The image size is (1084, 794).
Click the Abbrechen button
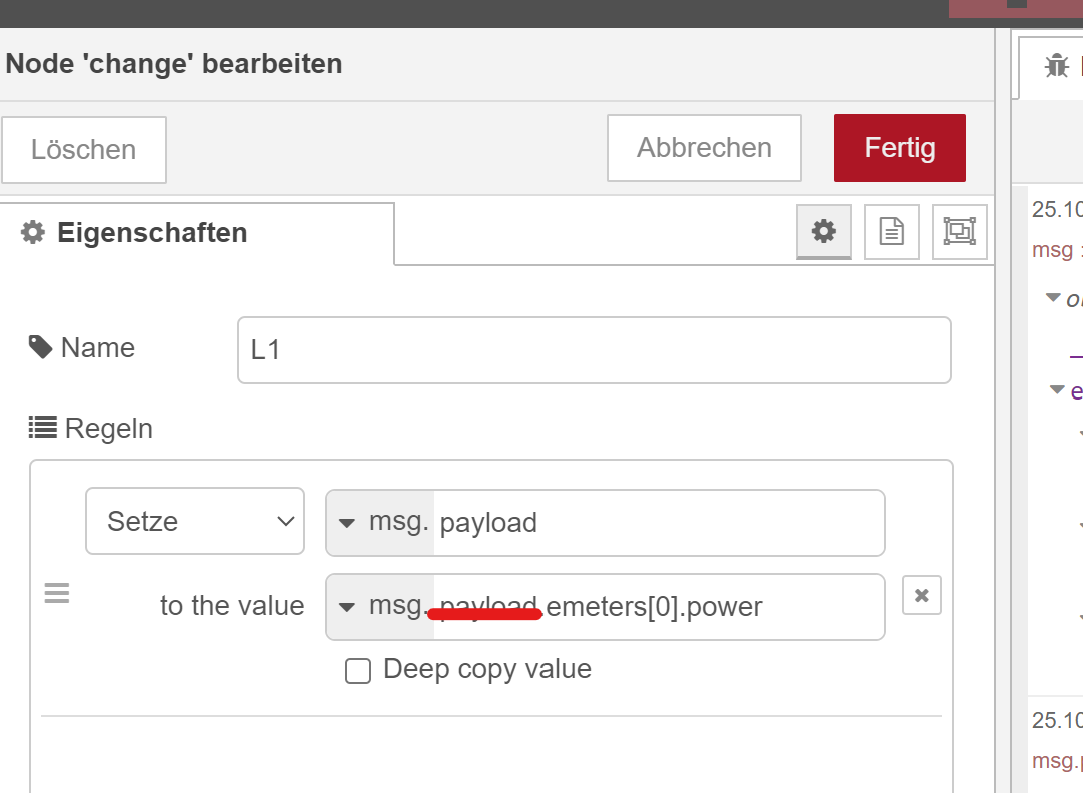point(704,148)
